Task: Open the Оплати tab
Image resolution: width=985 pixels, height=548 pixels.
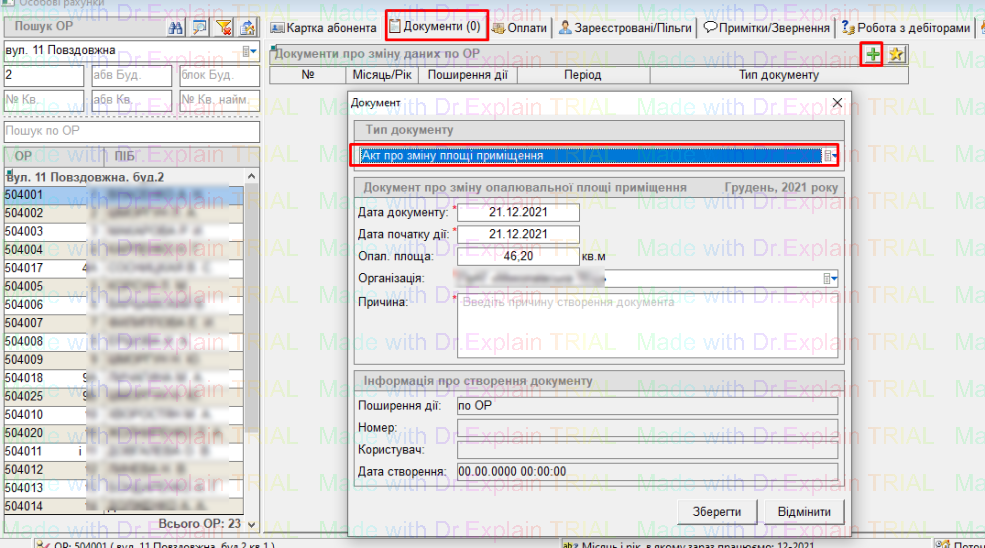Action: pos(519,28)
